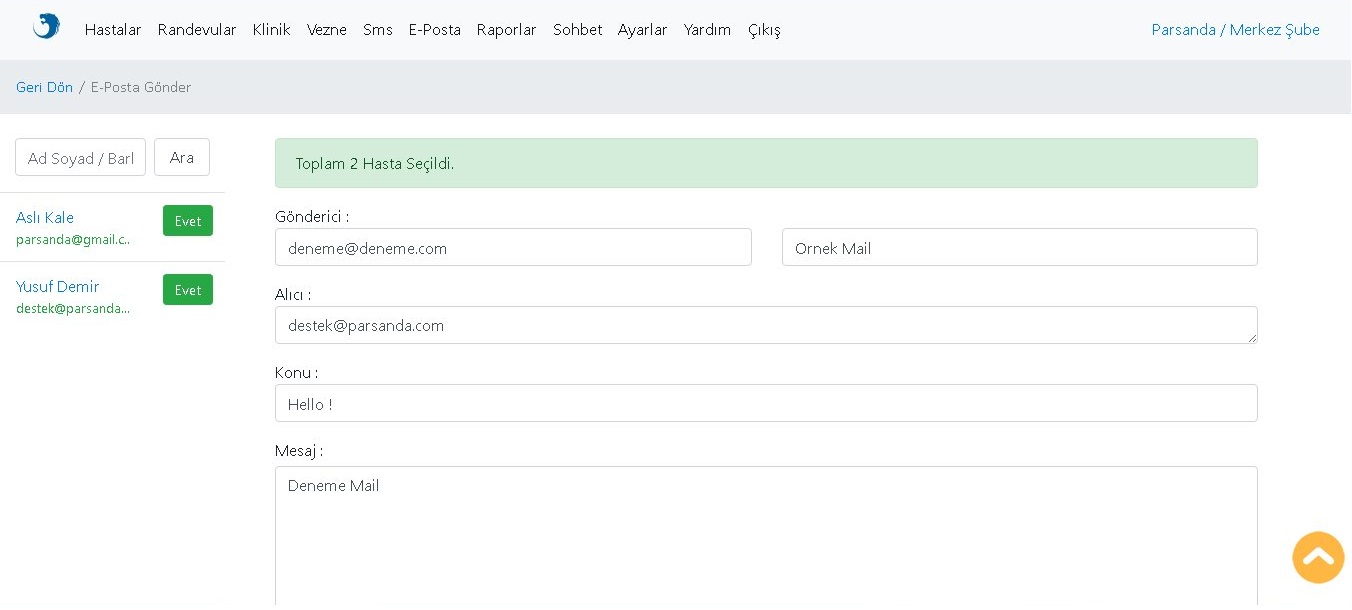Click Çıkış to log out
Screen dimensions: 1352x610
coord(764,30)
